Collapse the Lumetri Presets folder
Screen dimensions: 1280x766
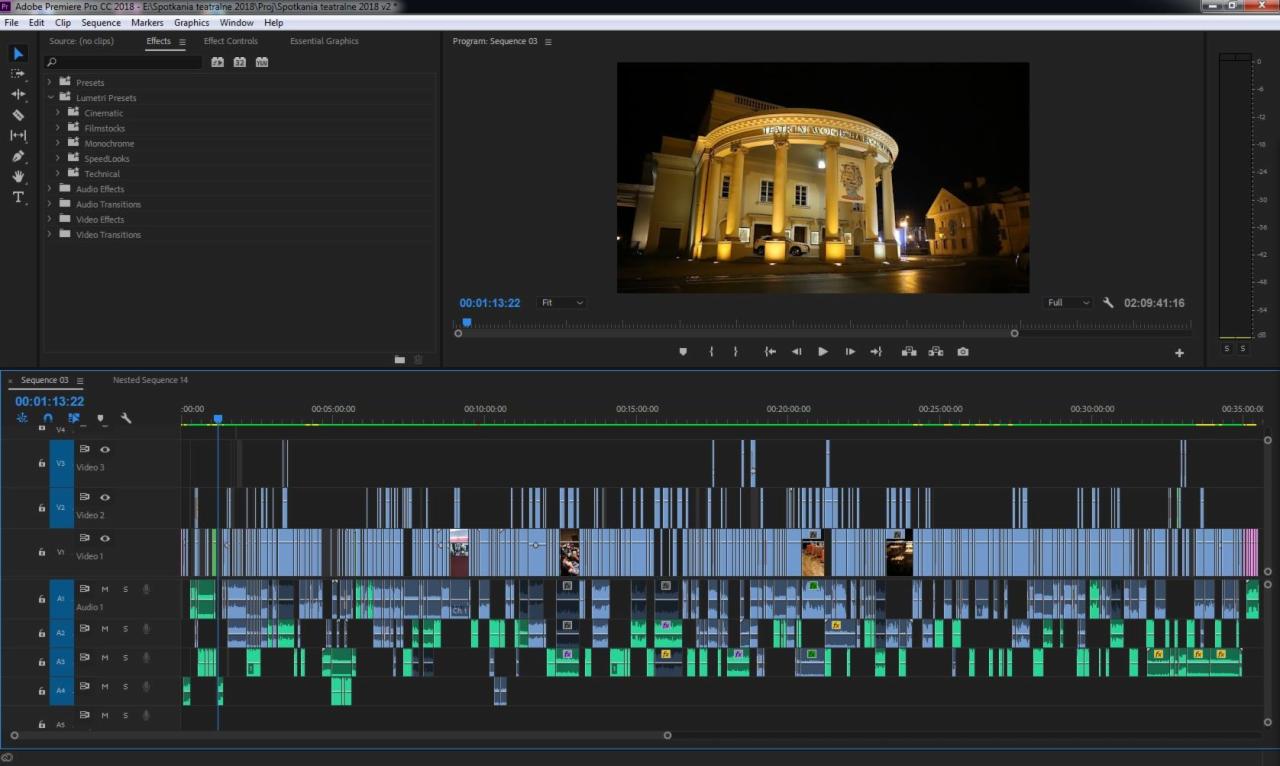click(50, 97)
